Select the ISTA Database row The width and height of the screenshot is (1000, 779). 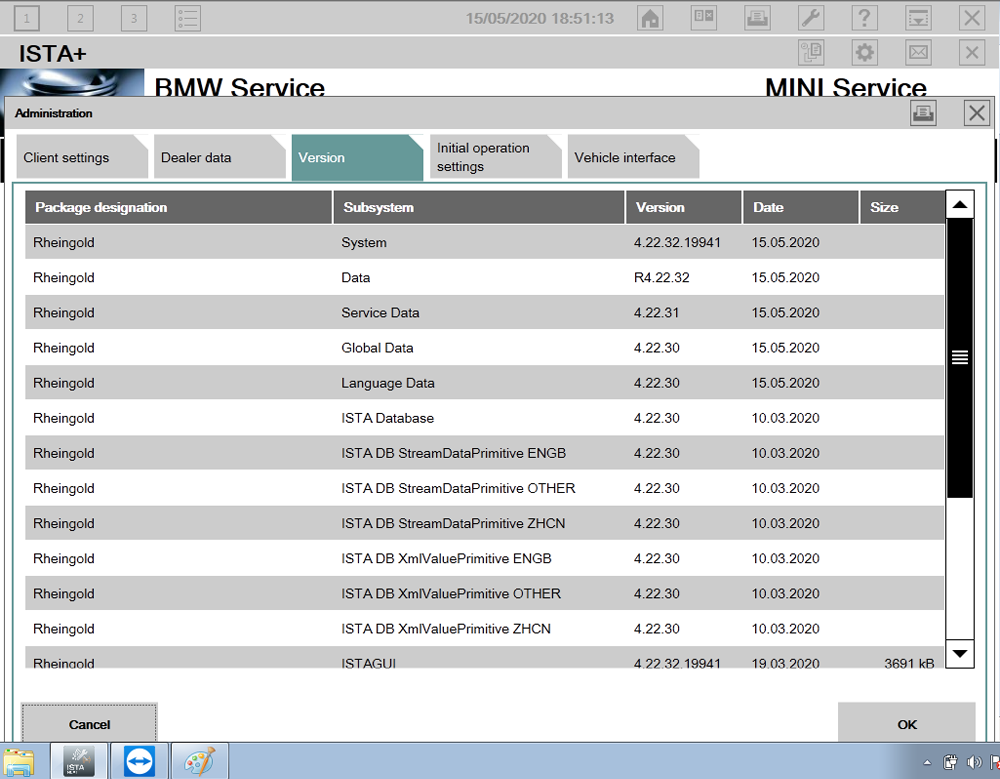pyautogui.click(x=485, y=418)
